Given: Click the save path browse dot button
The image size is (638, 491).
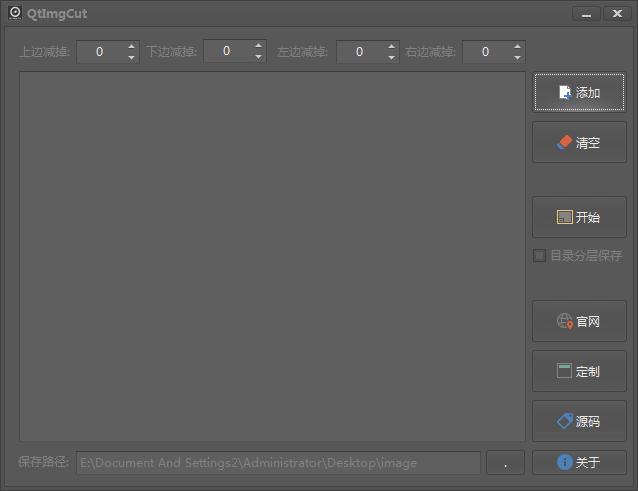Looking at the screenshot, I should coord(505,463).
